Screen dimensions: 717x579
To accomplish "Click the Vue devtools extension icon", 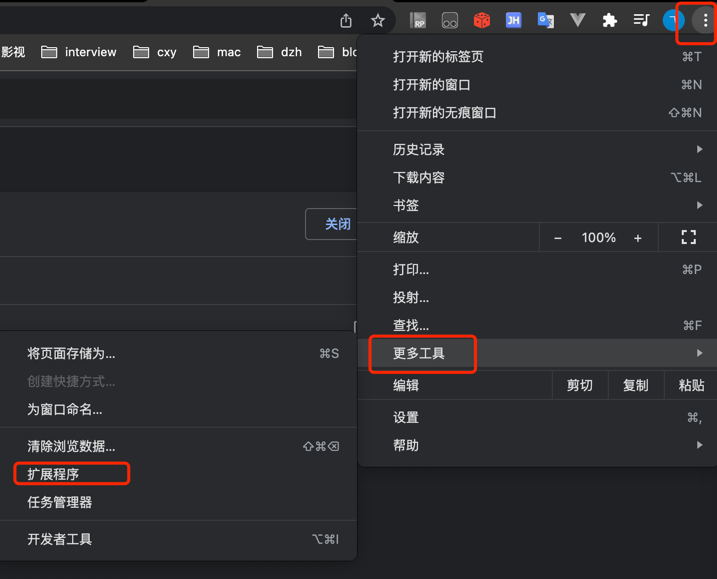I will click(x=578, y=20).
